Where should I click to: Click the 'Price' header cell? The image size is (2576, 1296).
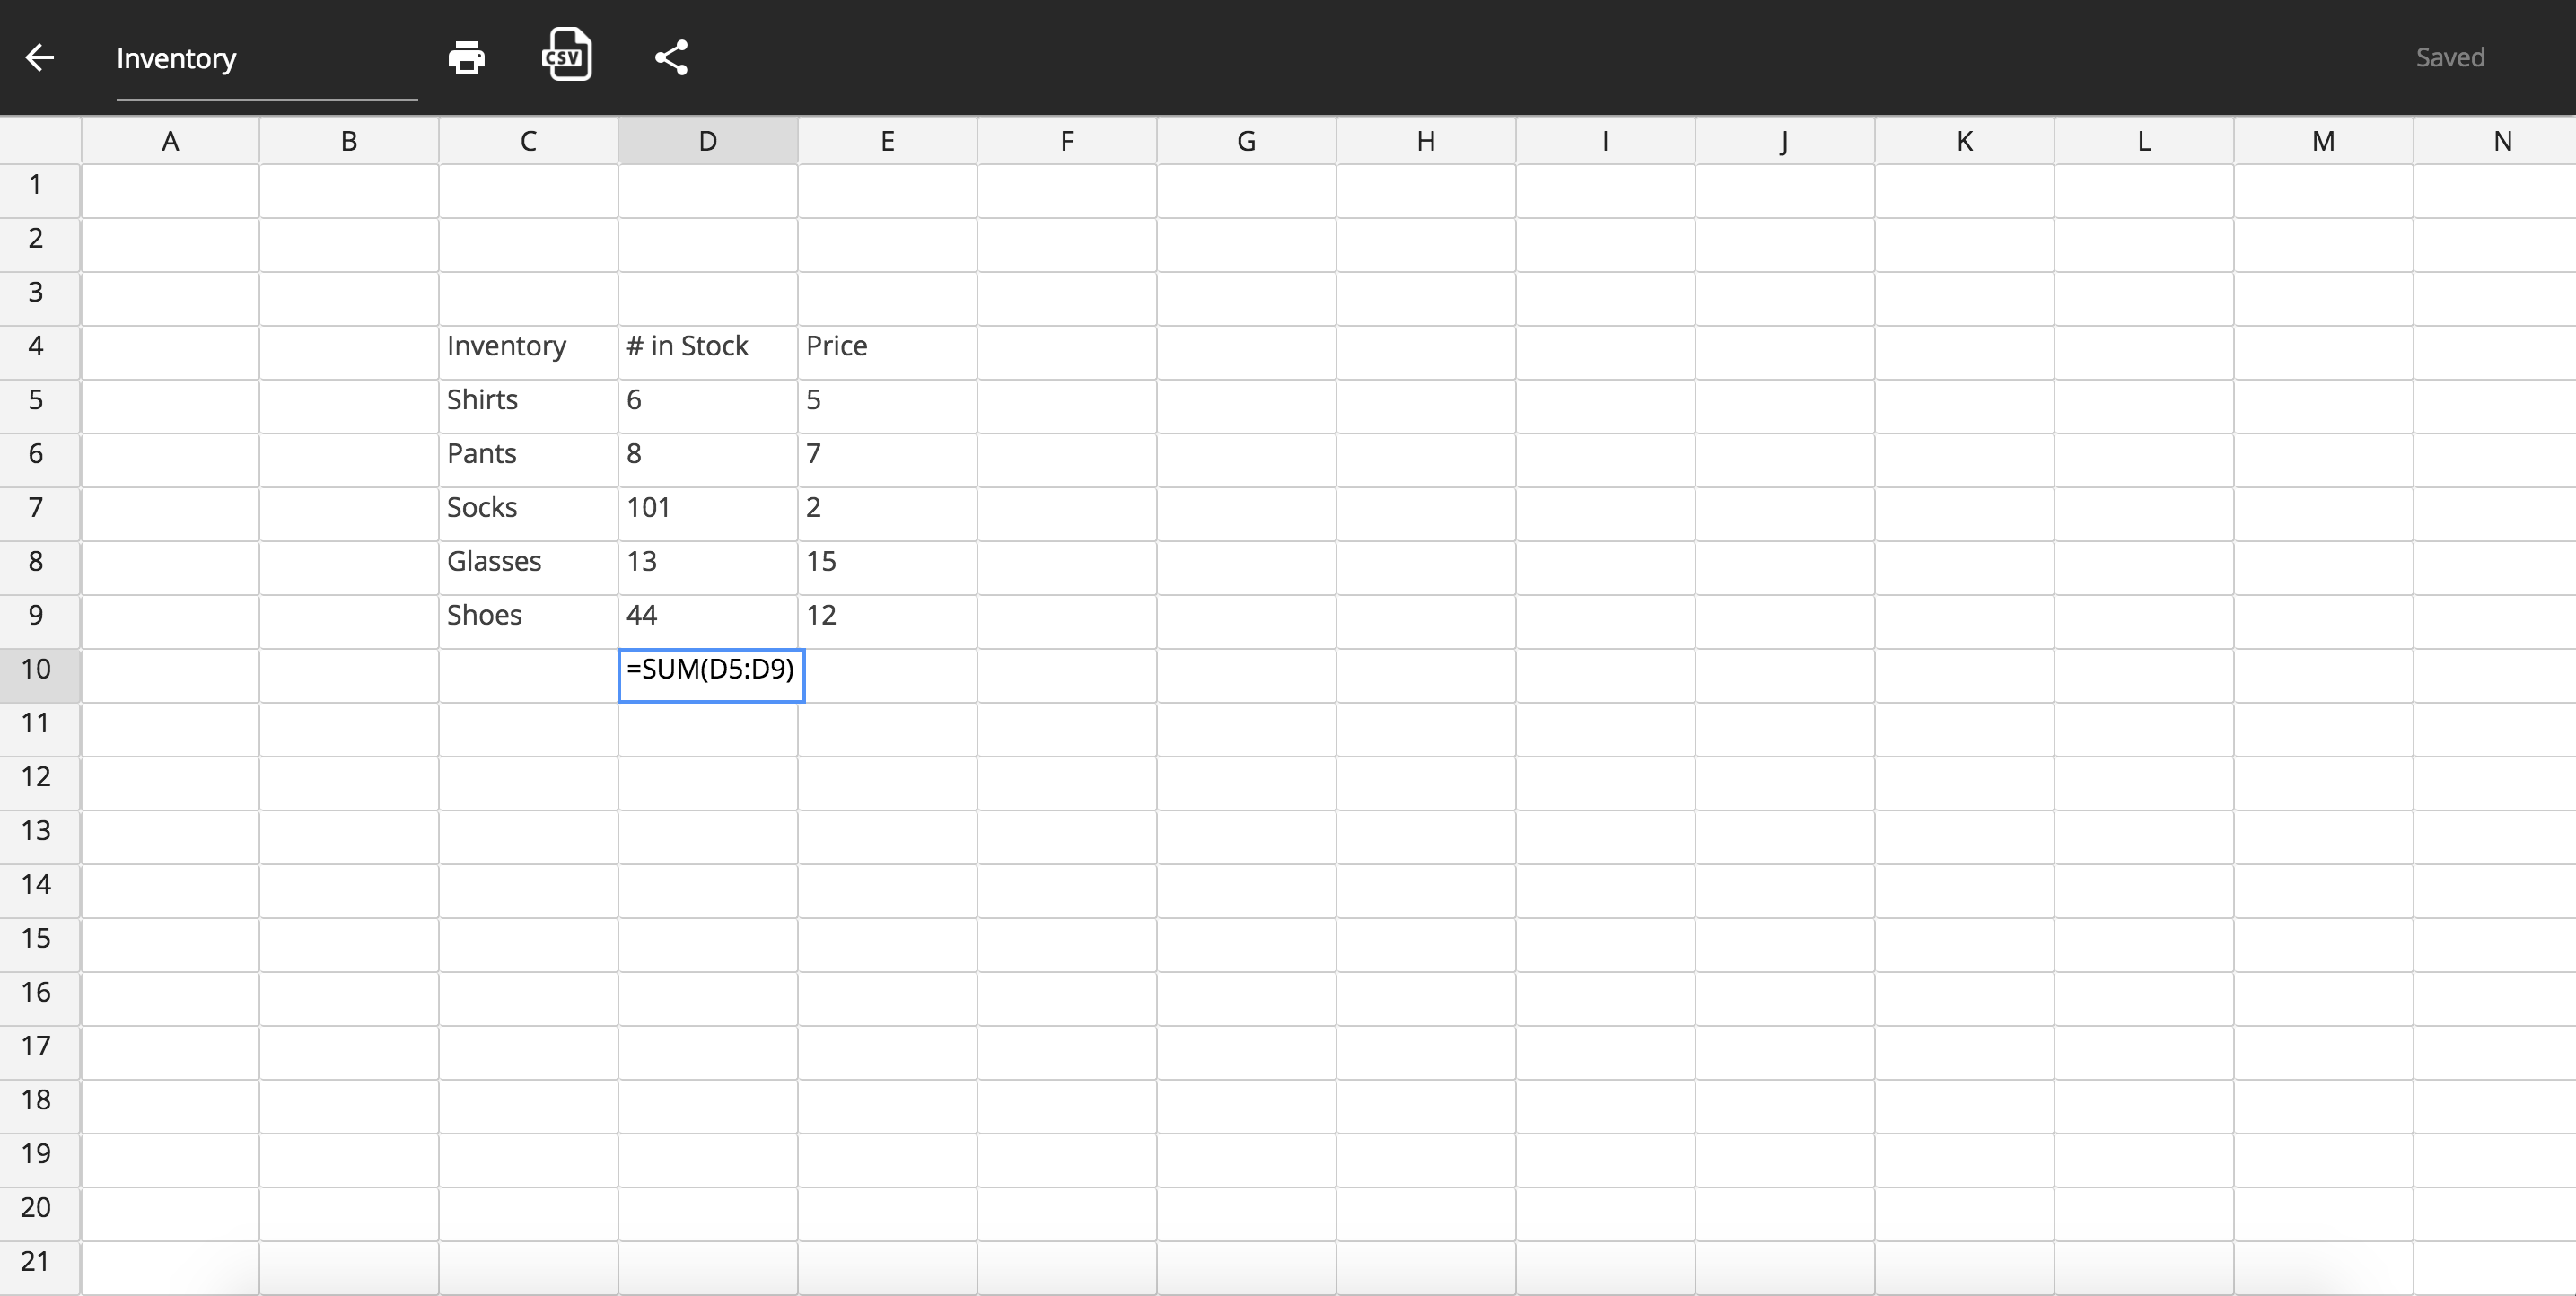coord(887,352)
